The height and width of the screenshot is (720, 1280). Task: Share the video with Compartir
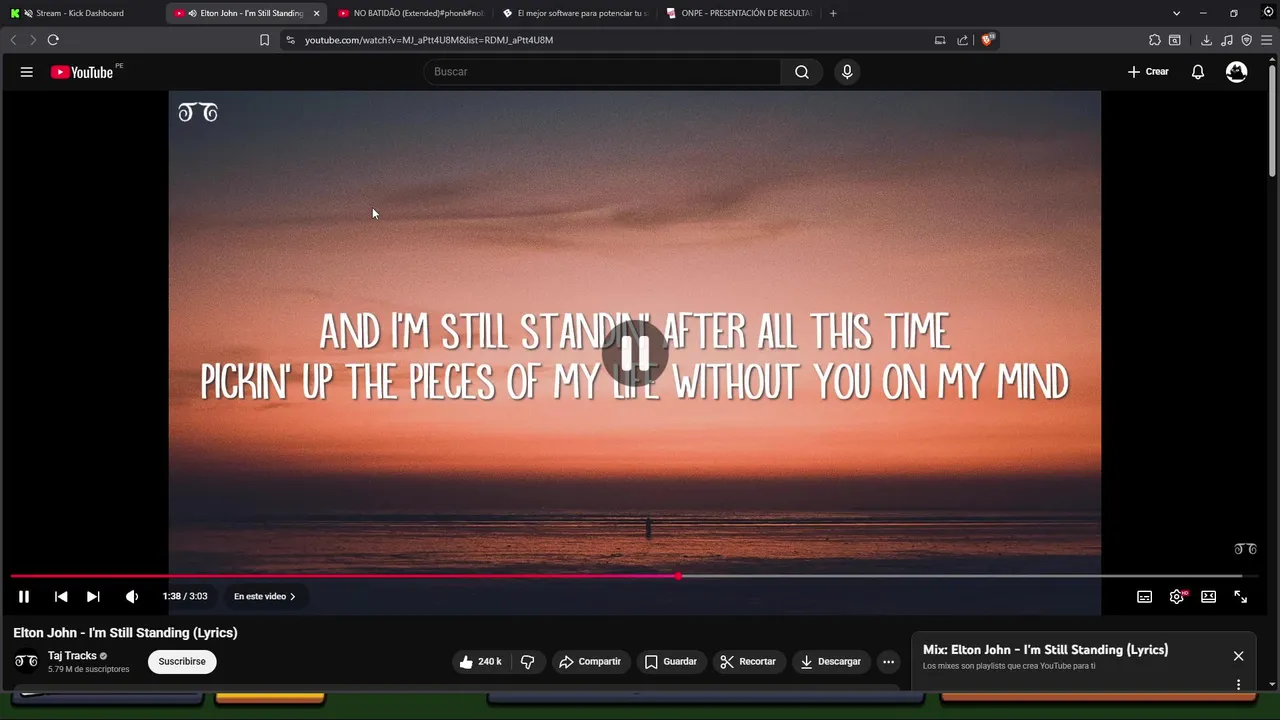590,662
